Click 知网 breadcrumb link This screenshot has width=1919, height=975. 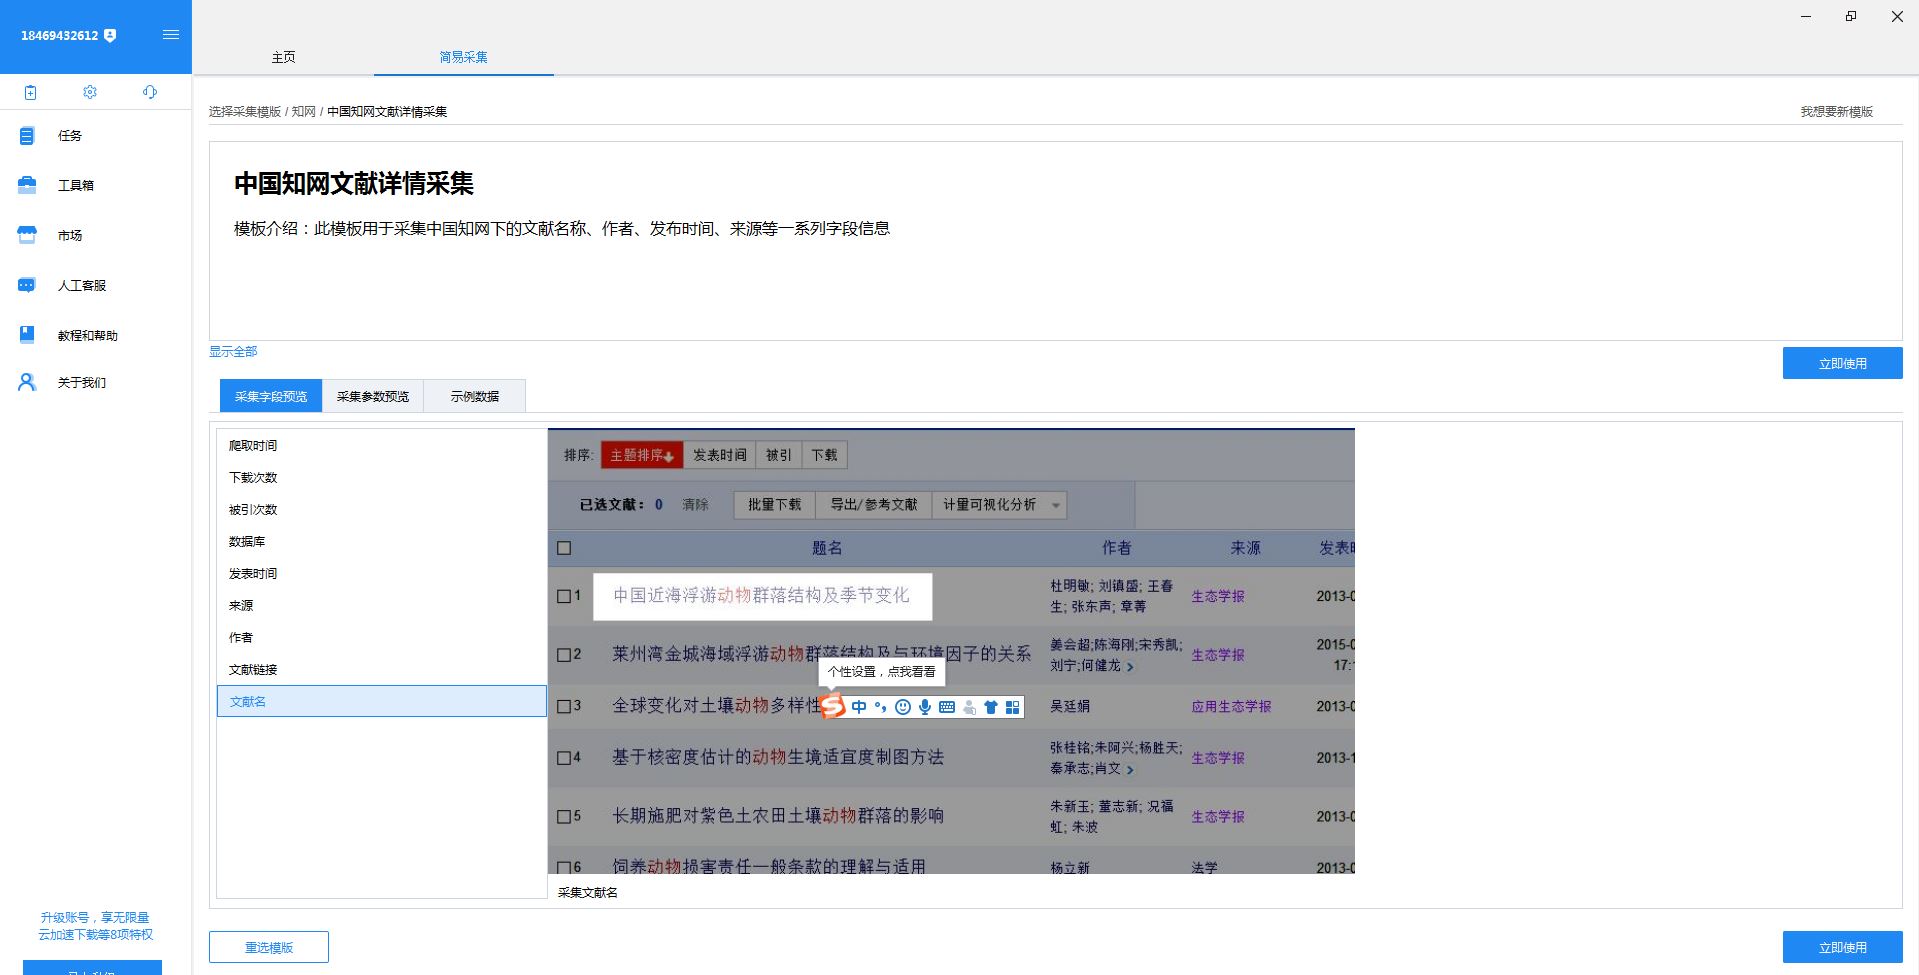click(x=303, y=112)
